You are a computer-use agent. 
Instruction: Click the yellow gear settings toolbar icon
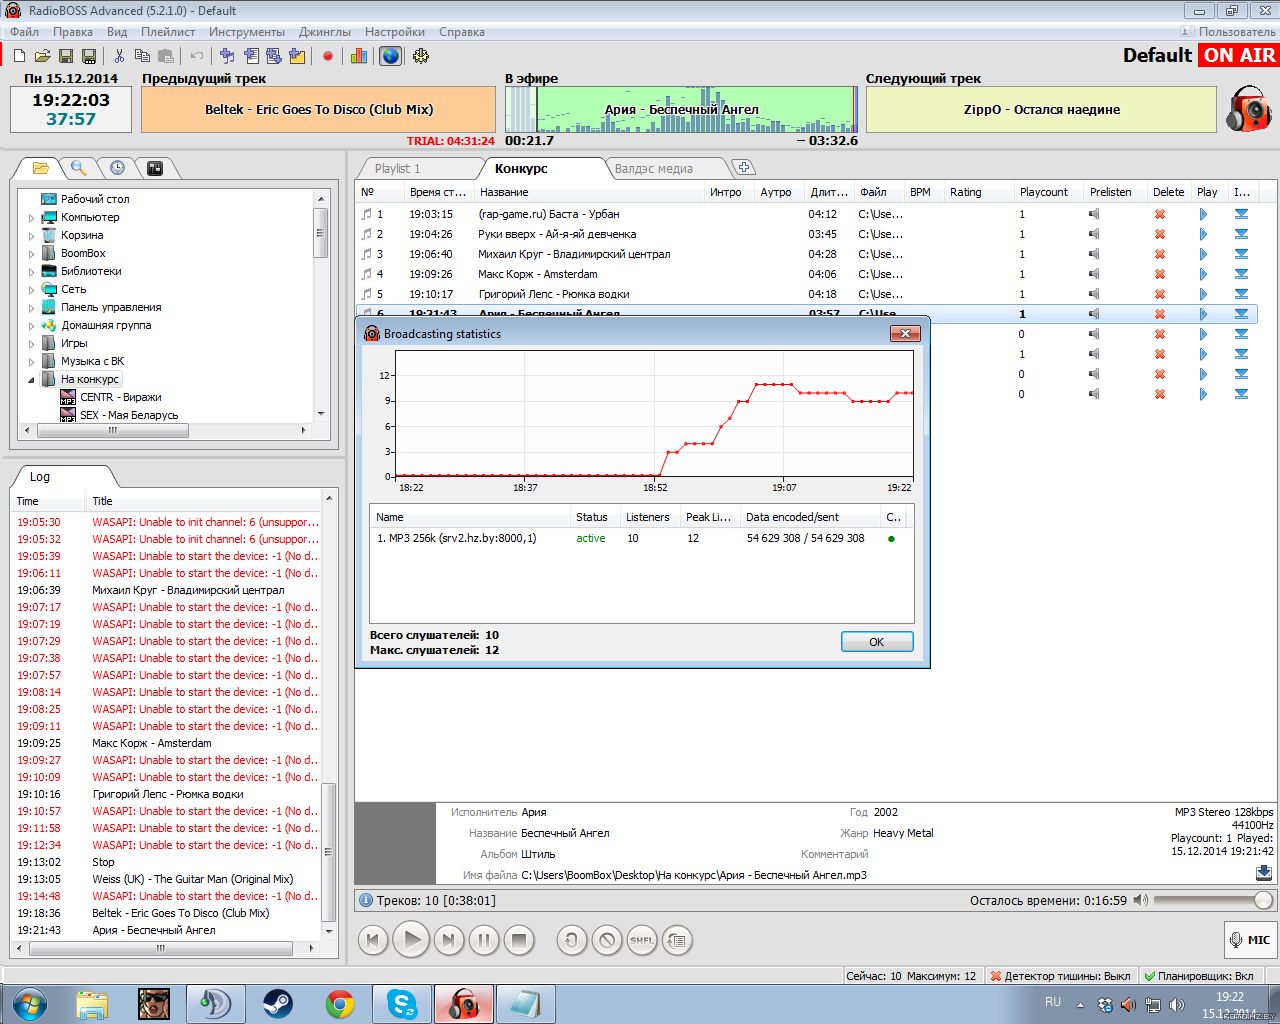click(421, 56)
